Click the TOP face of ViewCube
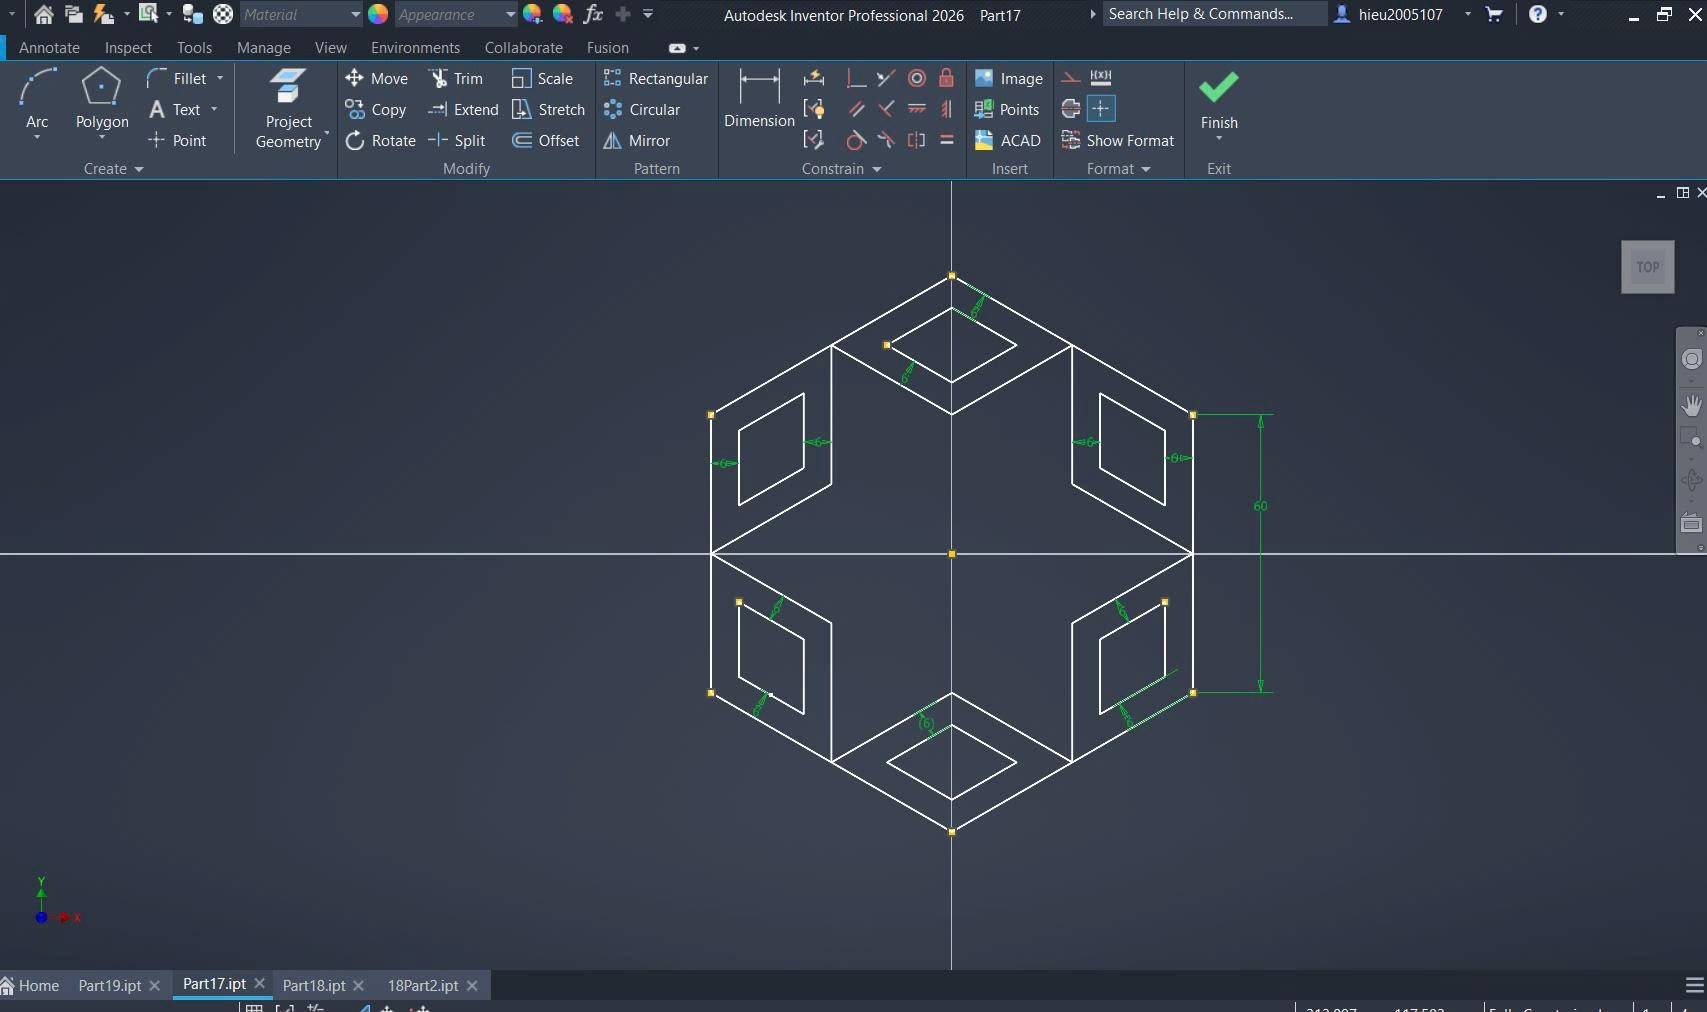Image resolution: width=1707 pixels, height=1012 pixels. [x=1647, y=267]
